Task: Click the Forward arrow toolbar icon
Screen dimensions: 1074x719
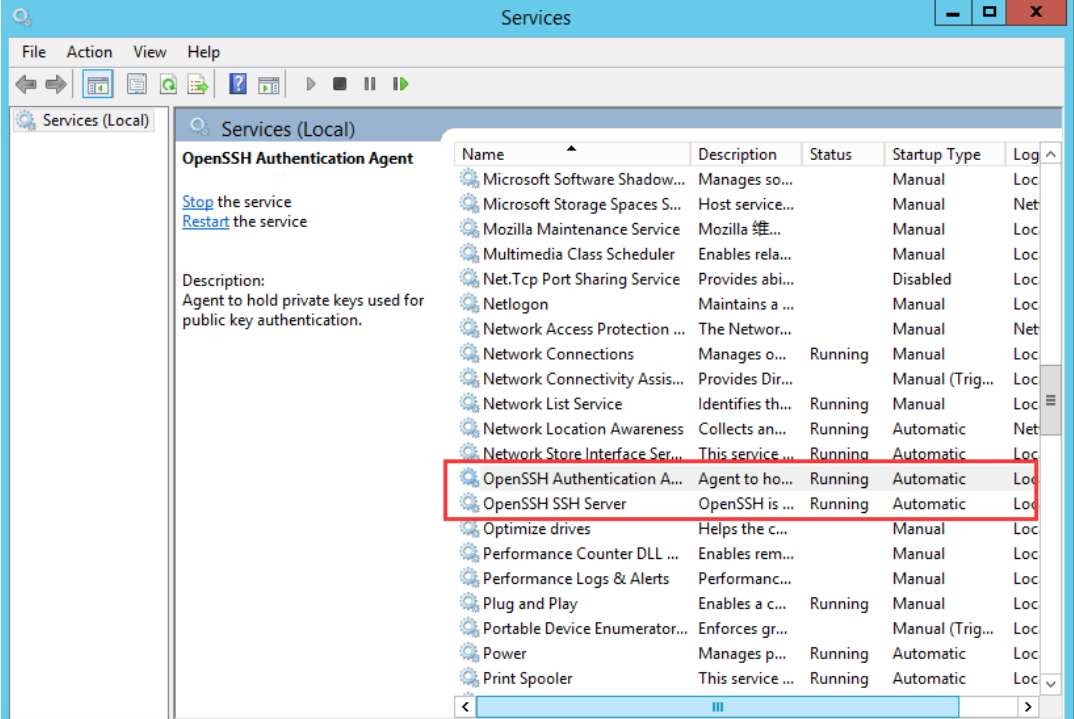Action: (56, 84)
